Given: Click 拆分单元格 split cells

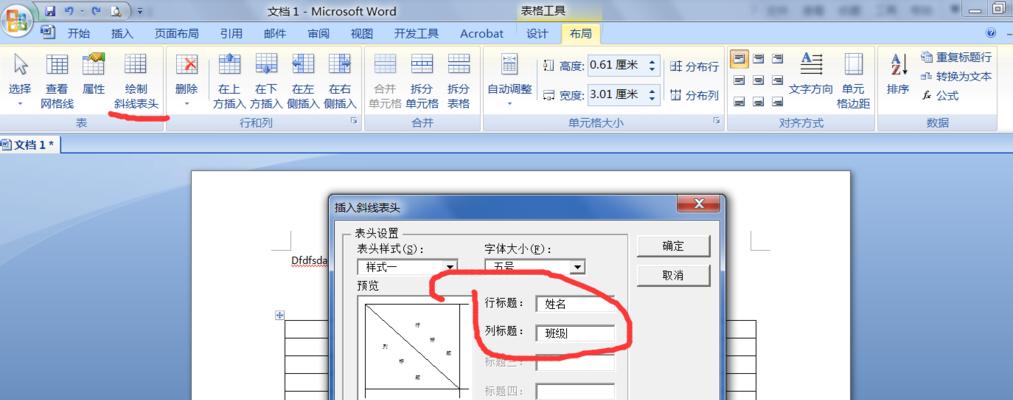Looking at the screenshot, I should (422, 80).
